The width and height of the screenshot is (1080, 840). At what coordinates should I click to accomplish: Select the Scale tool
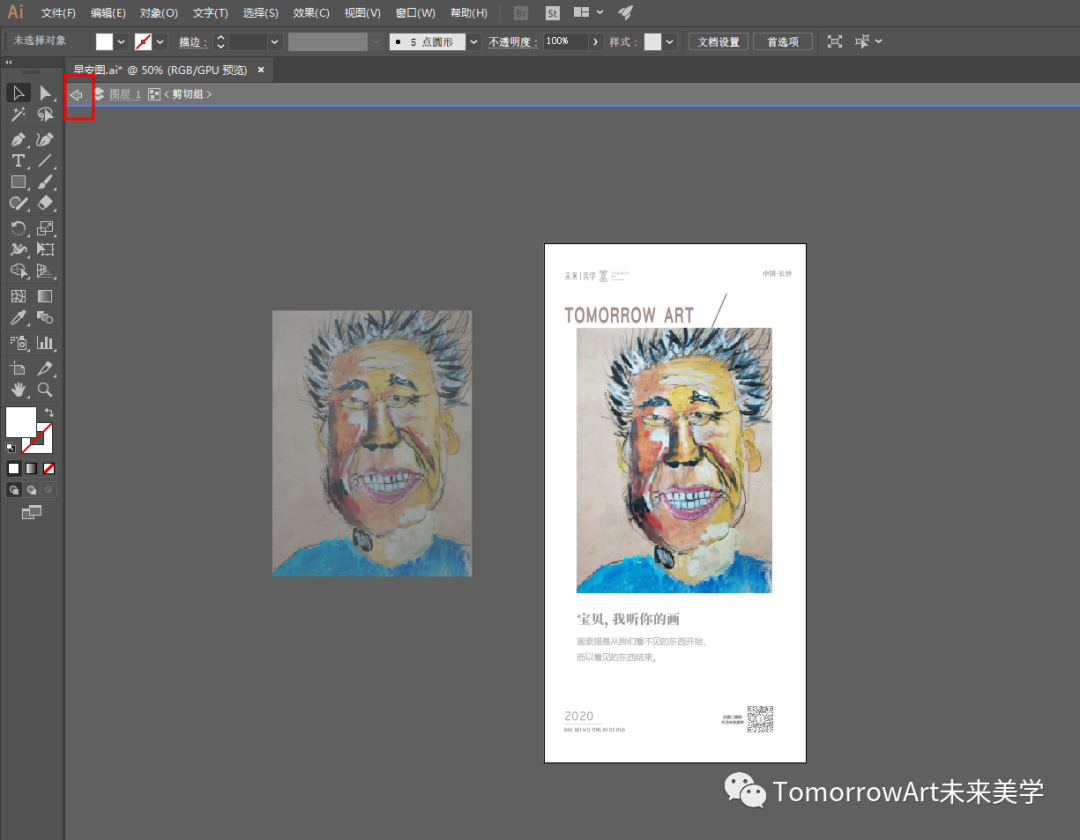(45, 228)
